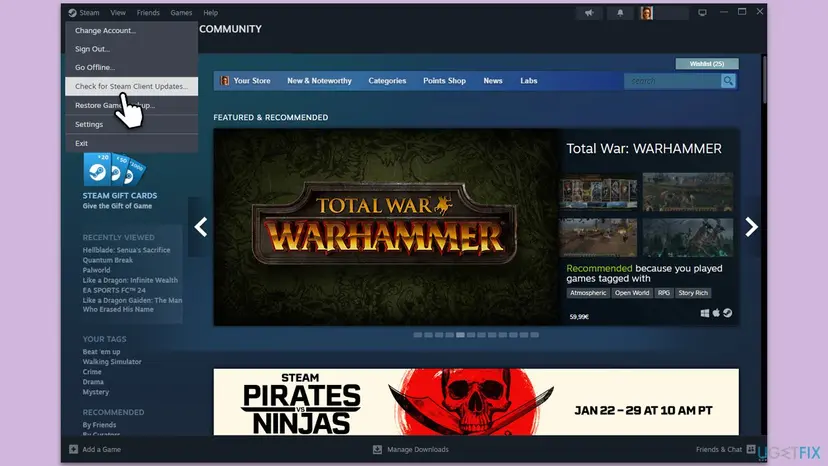This screenshot has height=466, width=828.
Task: Open the News store tab
Action: 493,81
